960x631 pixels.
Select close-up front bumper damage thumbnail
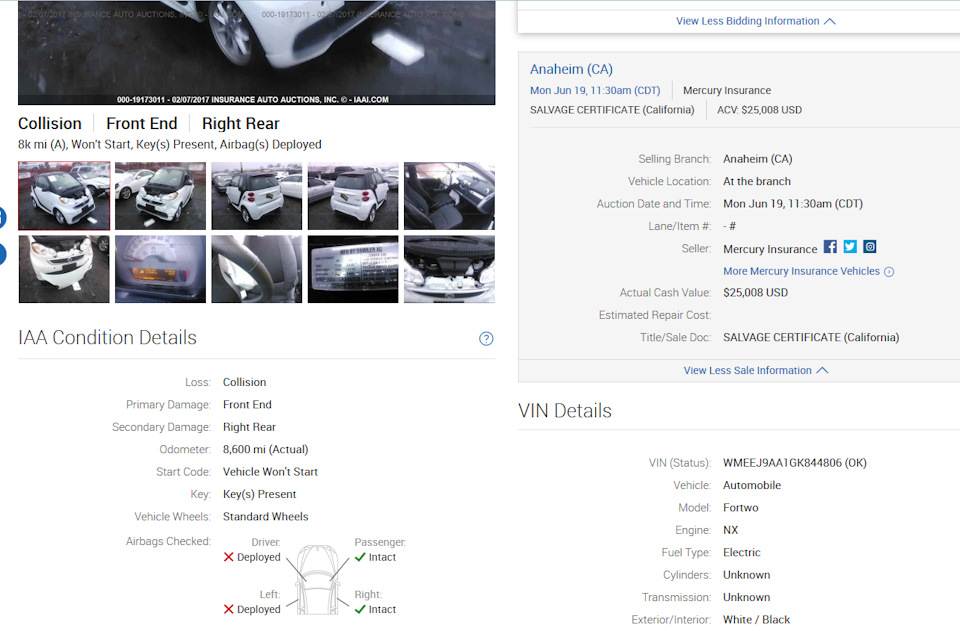click(64, 269)
